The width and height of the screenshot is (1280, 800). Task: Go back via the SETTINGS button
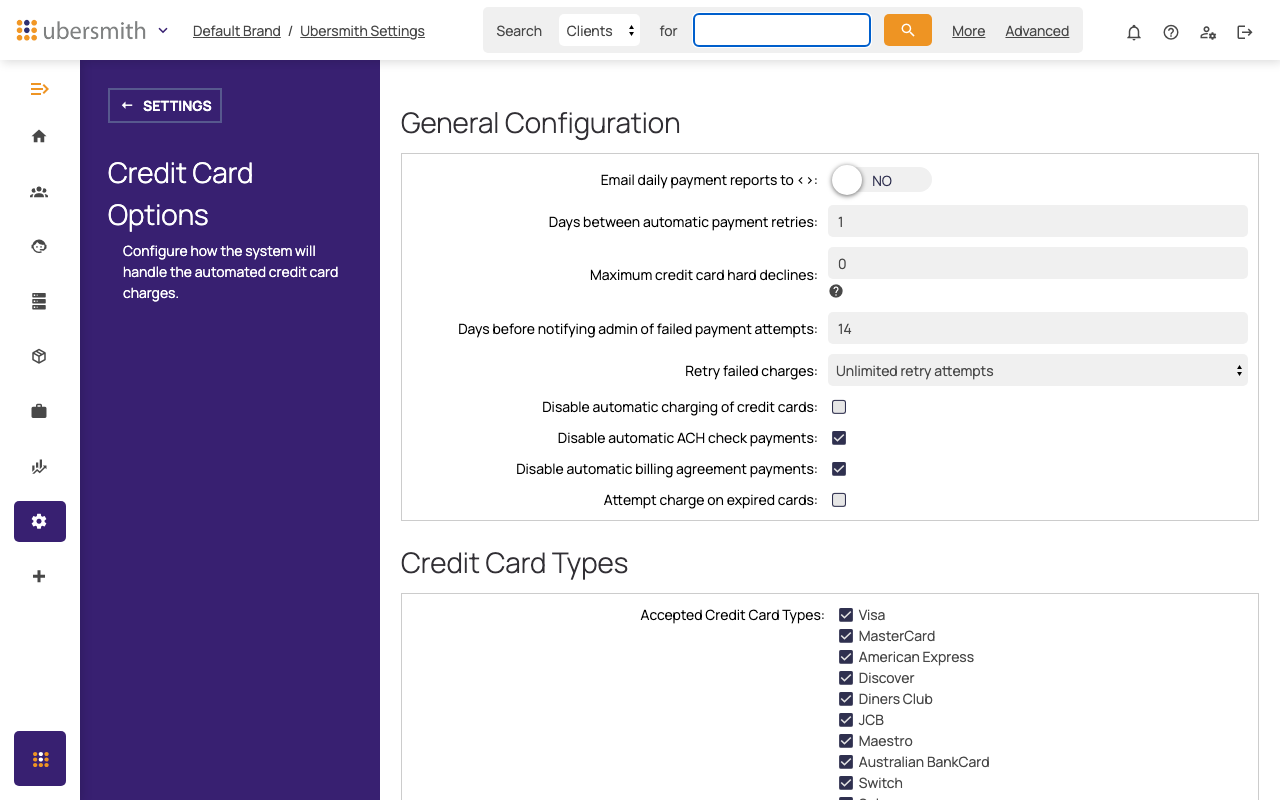tap(165, 106)
